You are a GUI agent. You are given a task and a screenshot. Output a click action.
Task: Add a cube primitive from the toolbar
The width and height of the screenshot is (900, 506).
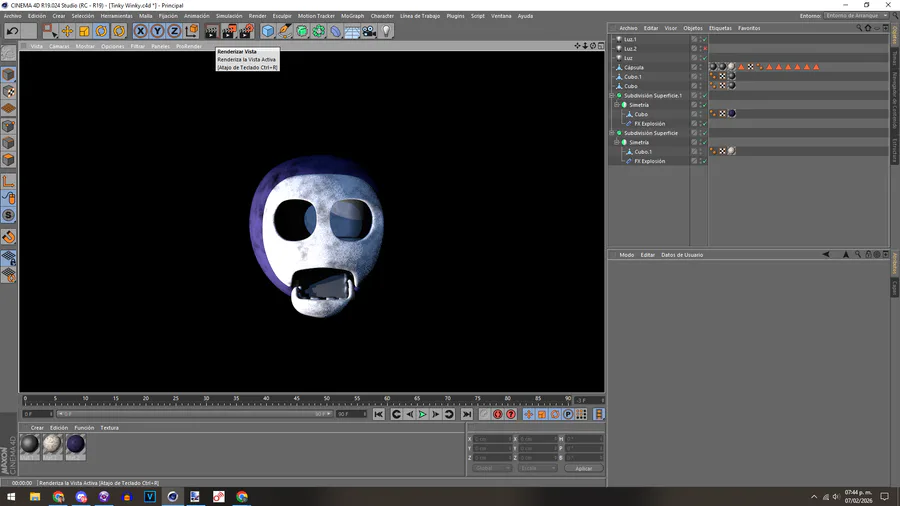pos(268,31)
